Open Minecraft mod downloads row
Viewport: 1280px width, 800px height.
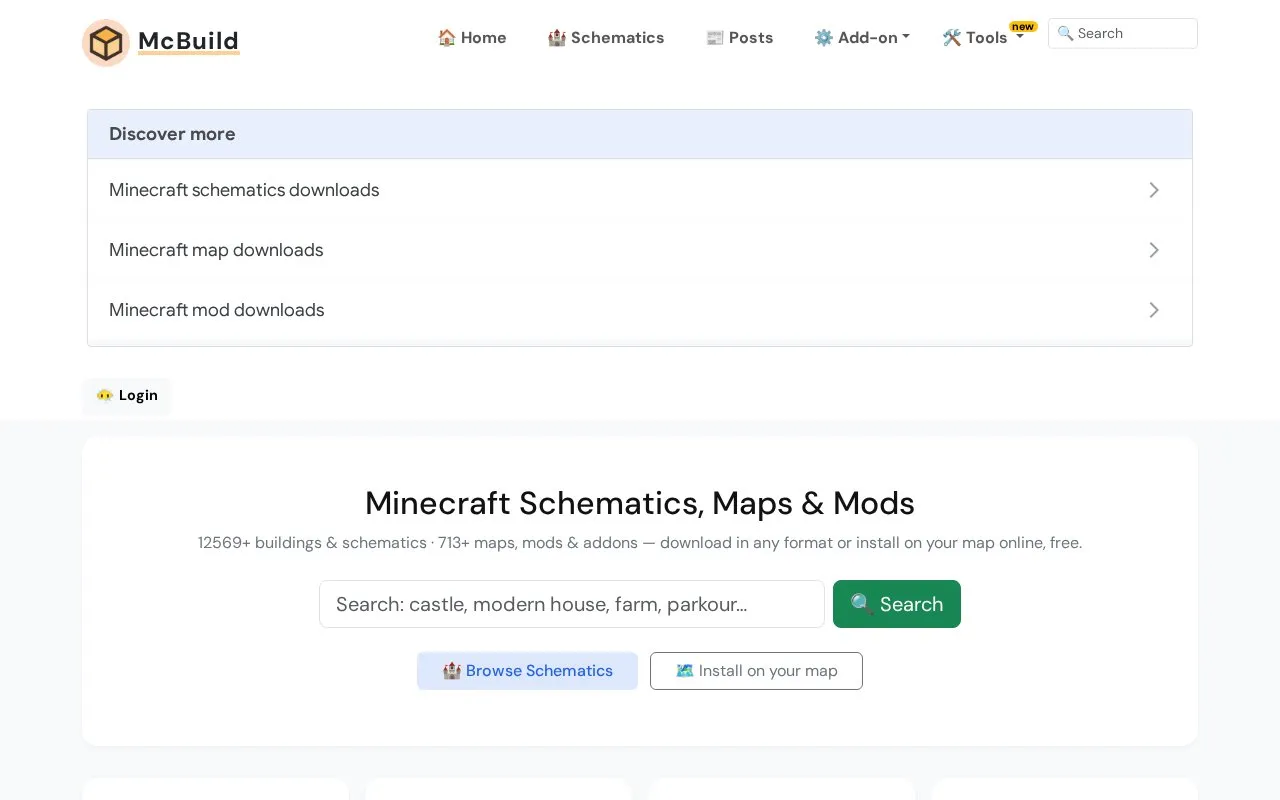point(640,310)
